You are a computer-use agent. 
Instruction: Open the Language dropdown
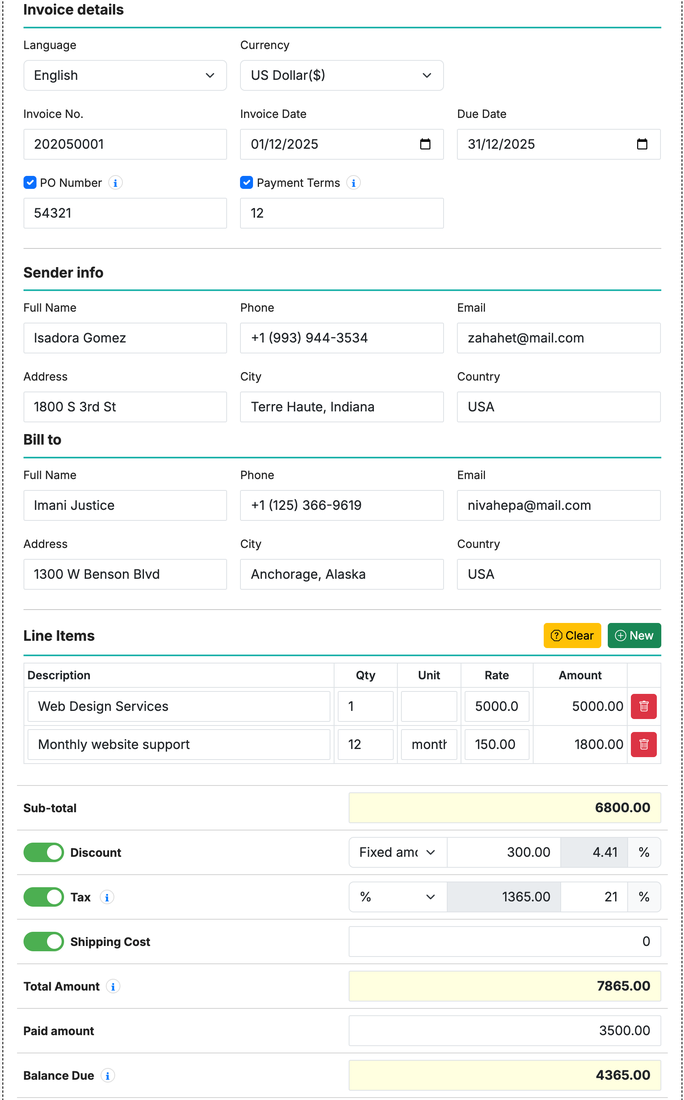point(124,75)
